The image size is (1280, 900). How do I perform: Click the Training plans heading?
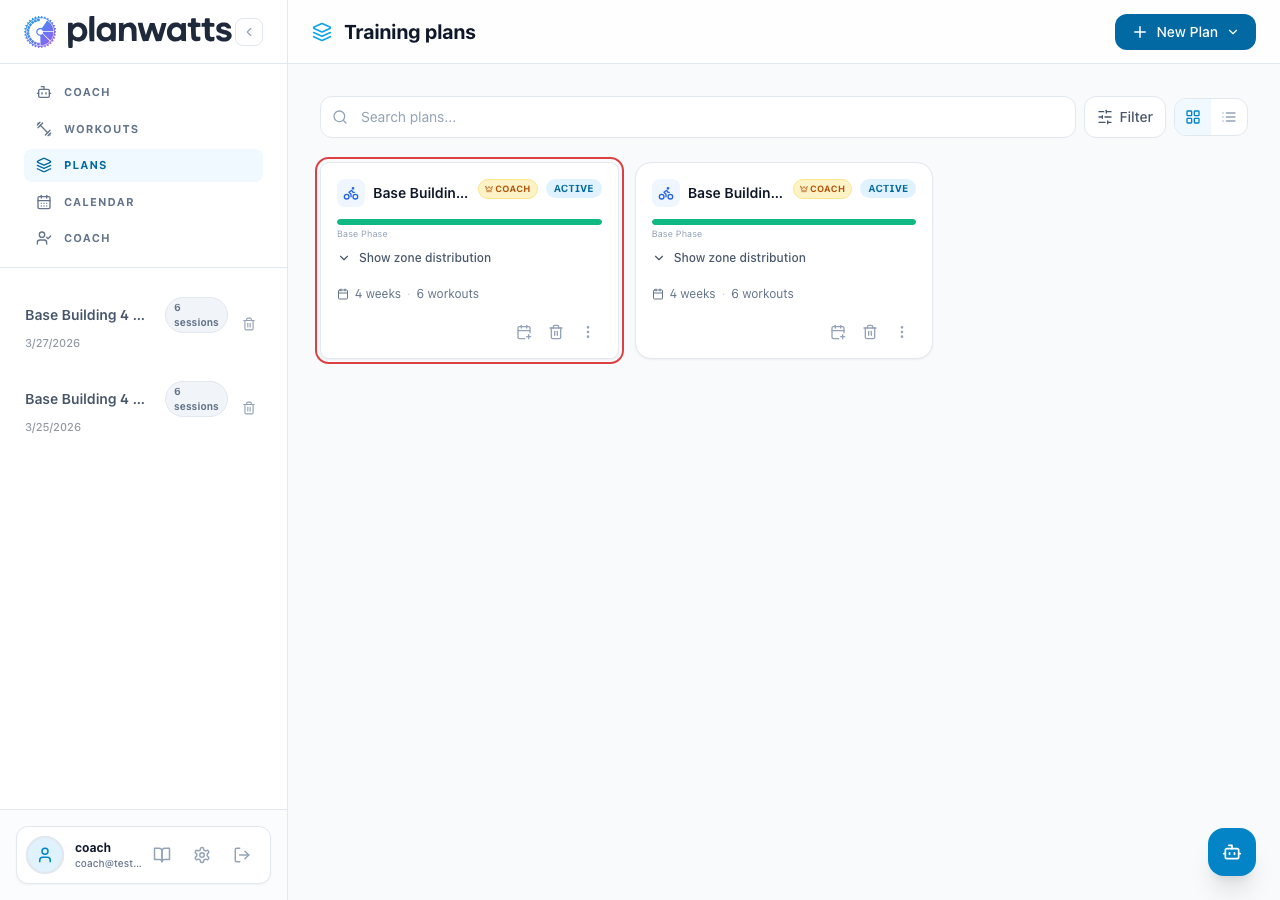click(410, 32)
